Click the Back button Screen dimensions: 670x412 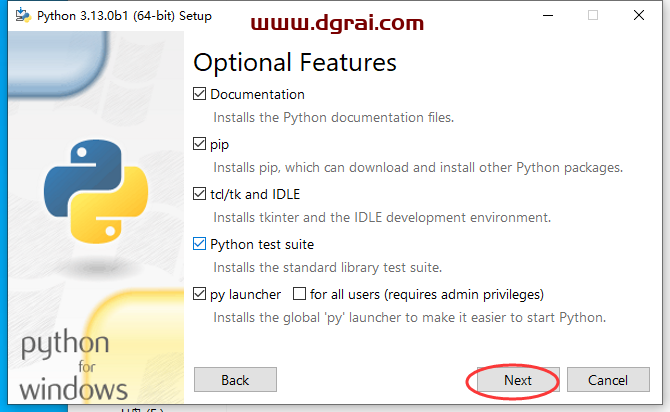click(235, 380)
